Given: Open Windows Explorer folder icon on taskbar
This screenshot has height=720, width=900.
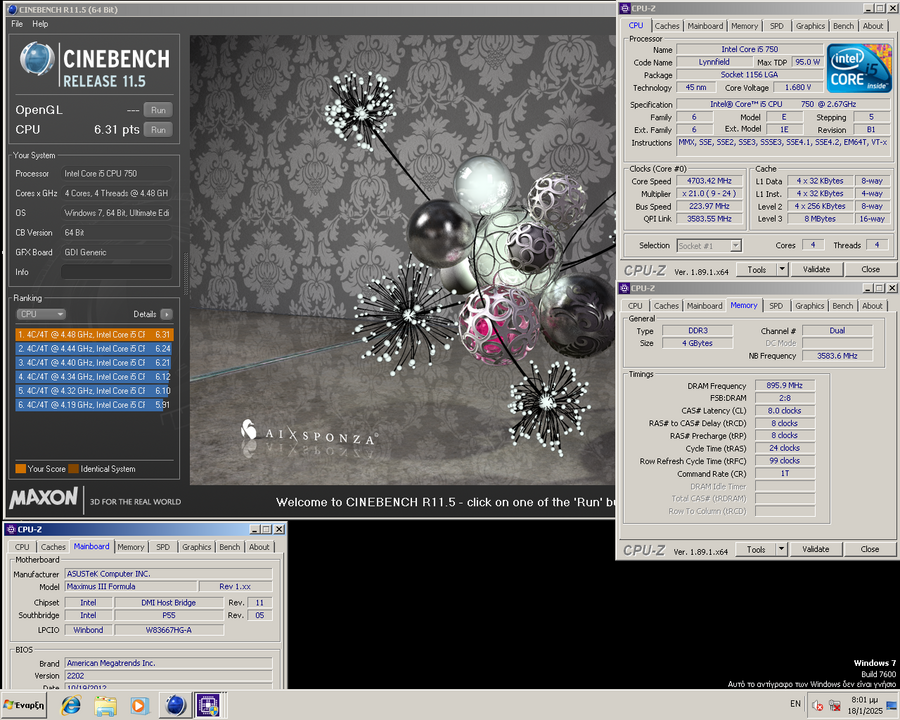Looking at the screenshot, I should pos(106,704).
